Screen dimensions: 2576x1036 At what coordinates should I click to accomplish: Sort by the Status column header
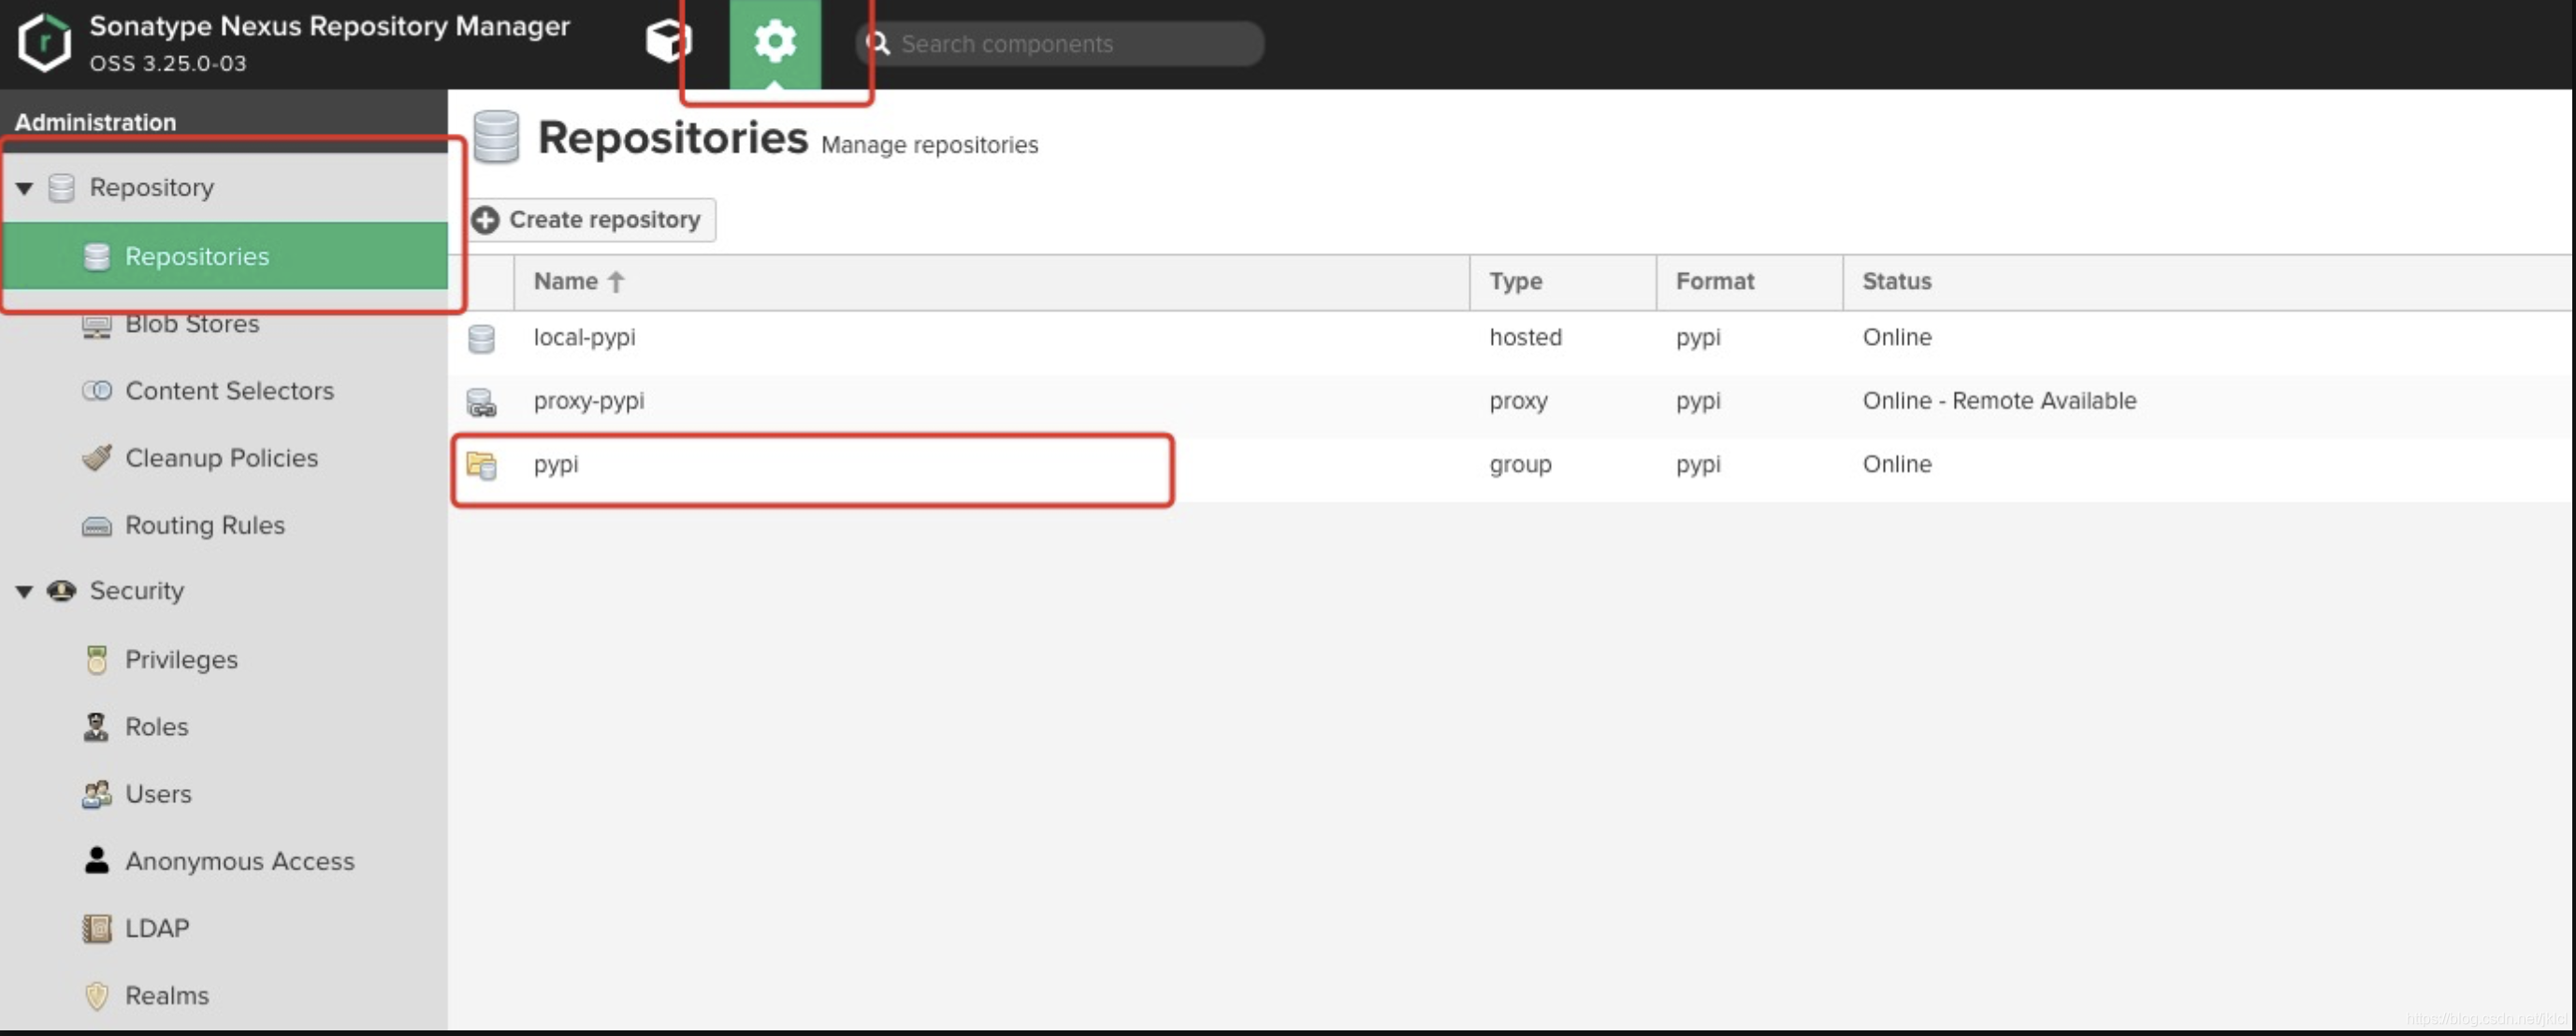click(x=1896, y=282)
